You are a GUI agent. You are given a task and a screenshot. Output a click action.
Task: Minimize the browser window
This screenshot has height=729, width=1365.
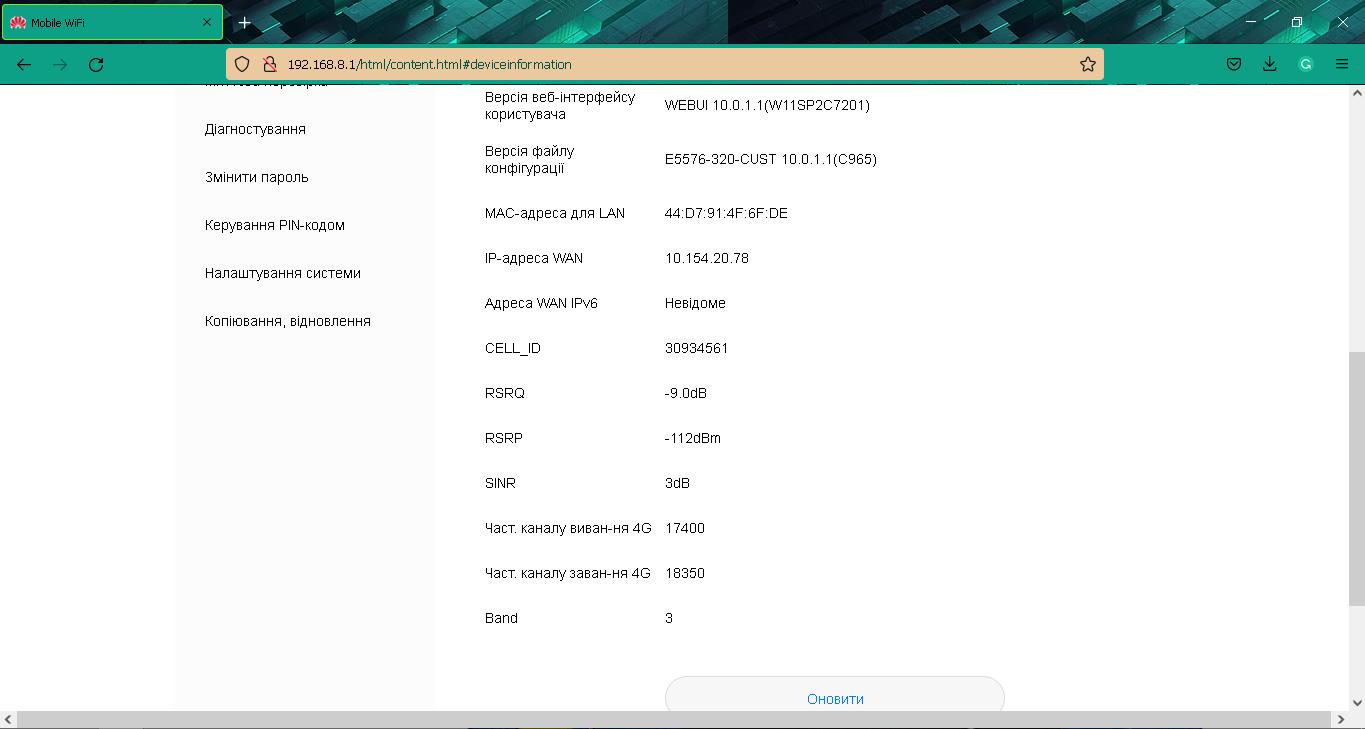1250,22
